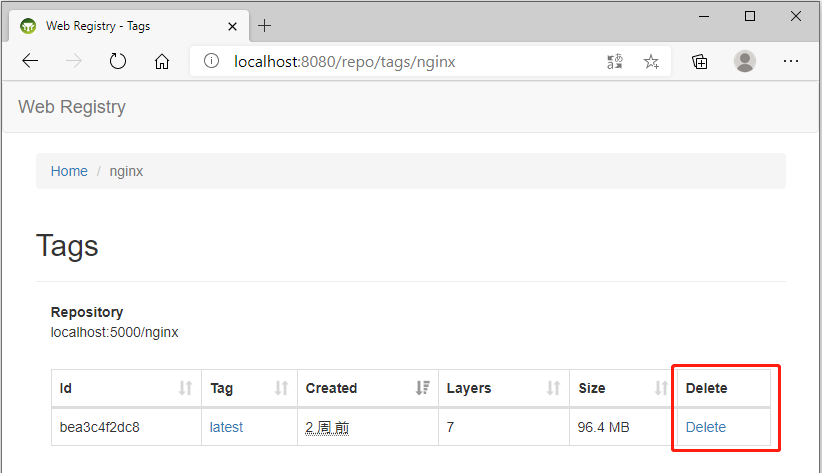Open the latest tag link
Viewport: 822px width, 473px height.
coord(226,427)
